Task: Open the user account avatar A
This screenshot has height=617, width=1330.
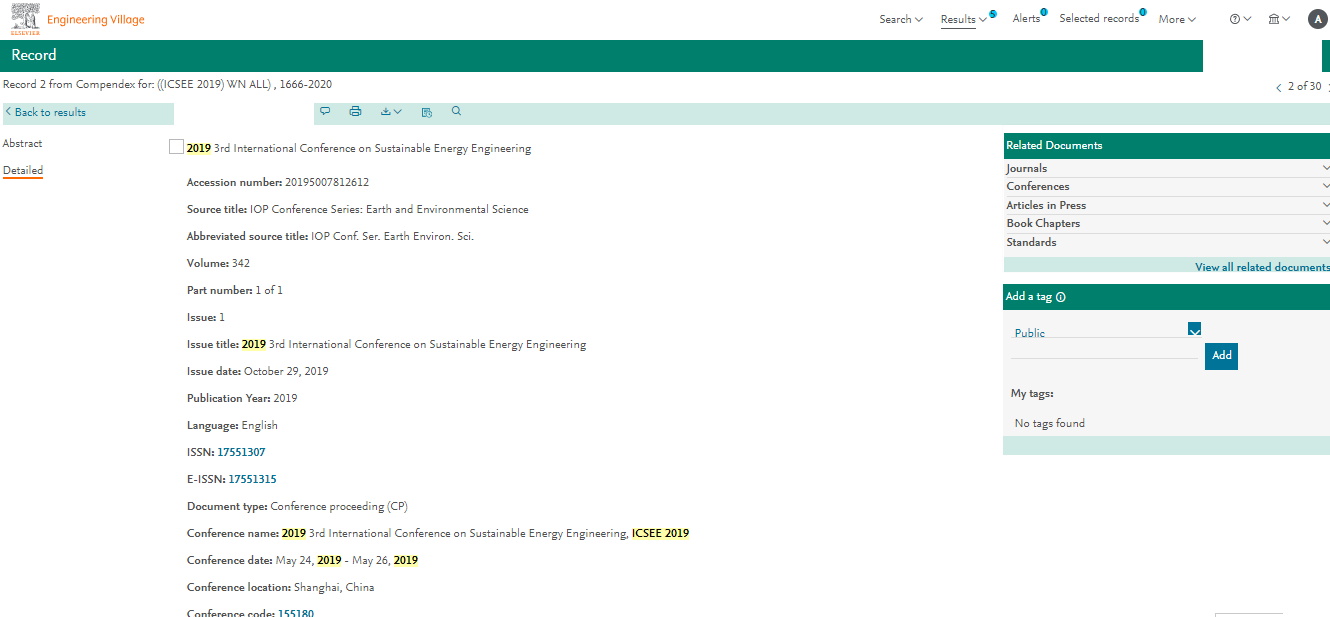Action: point(1317,19)
